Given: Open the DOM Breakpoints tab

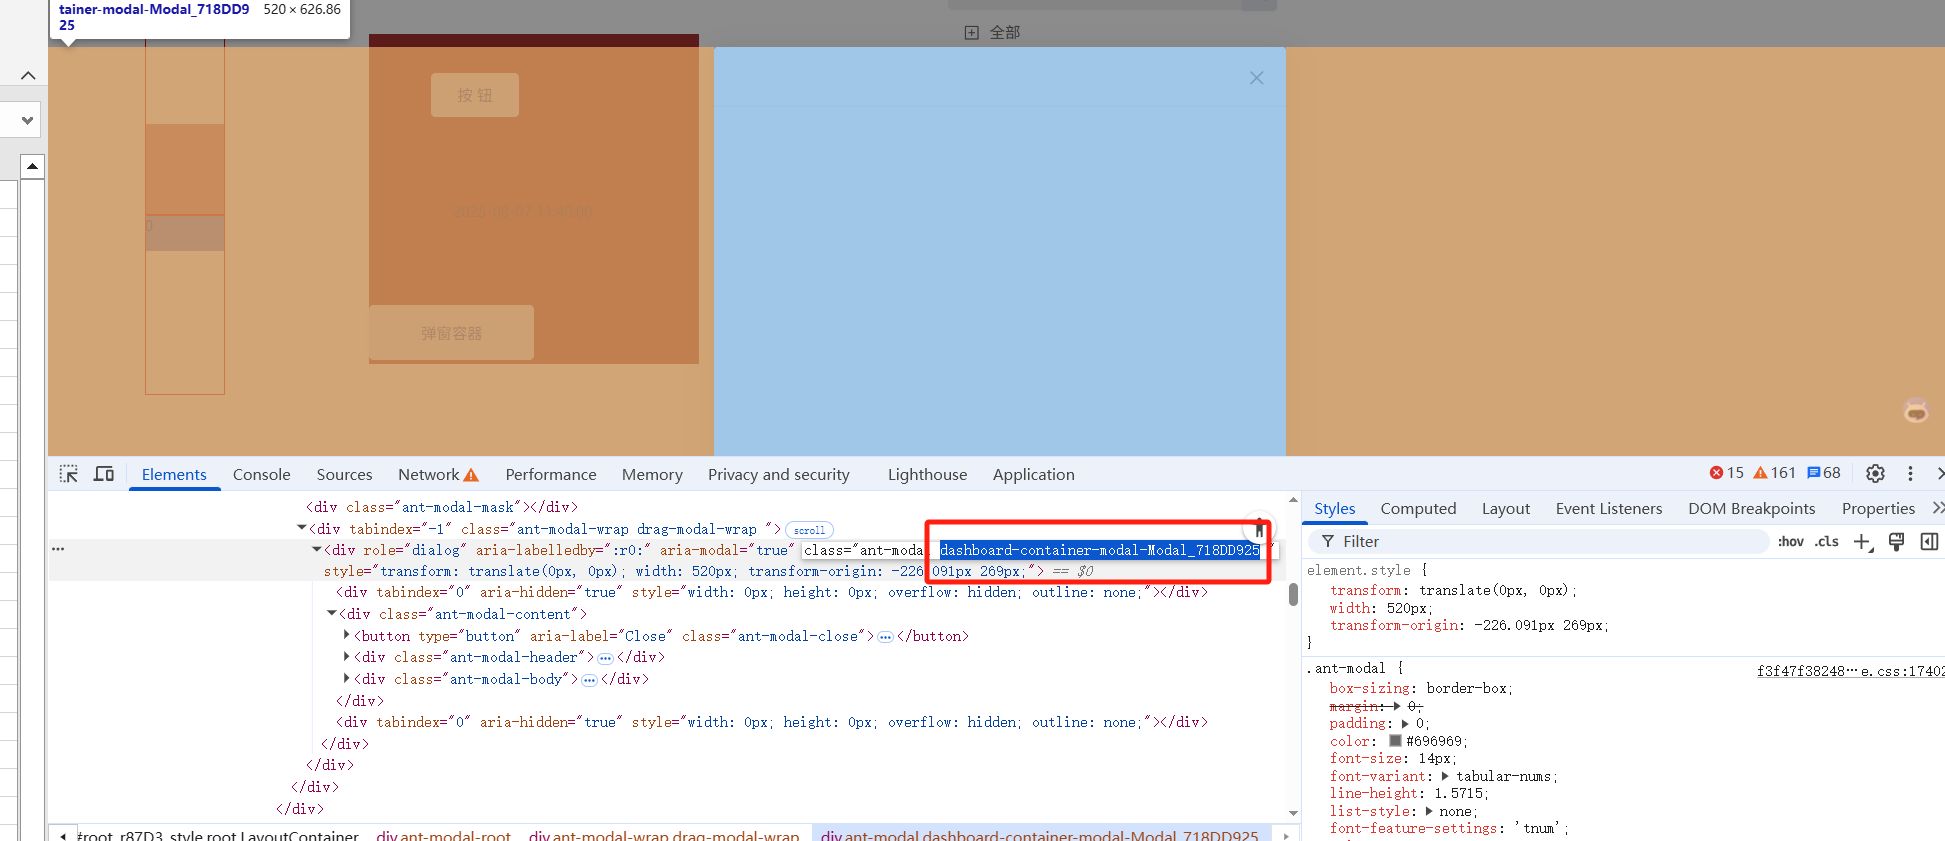Looking at the screenshot, I should [1751, 508].
